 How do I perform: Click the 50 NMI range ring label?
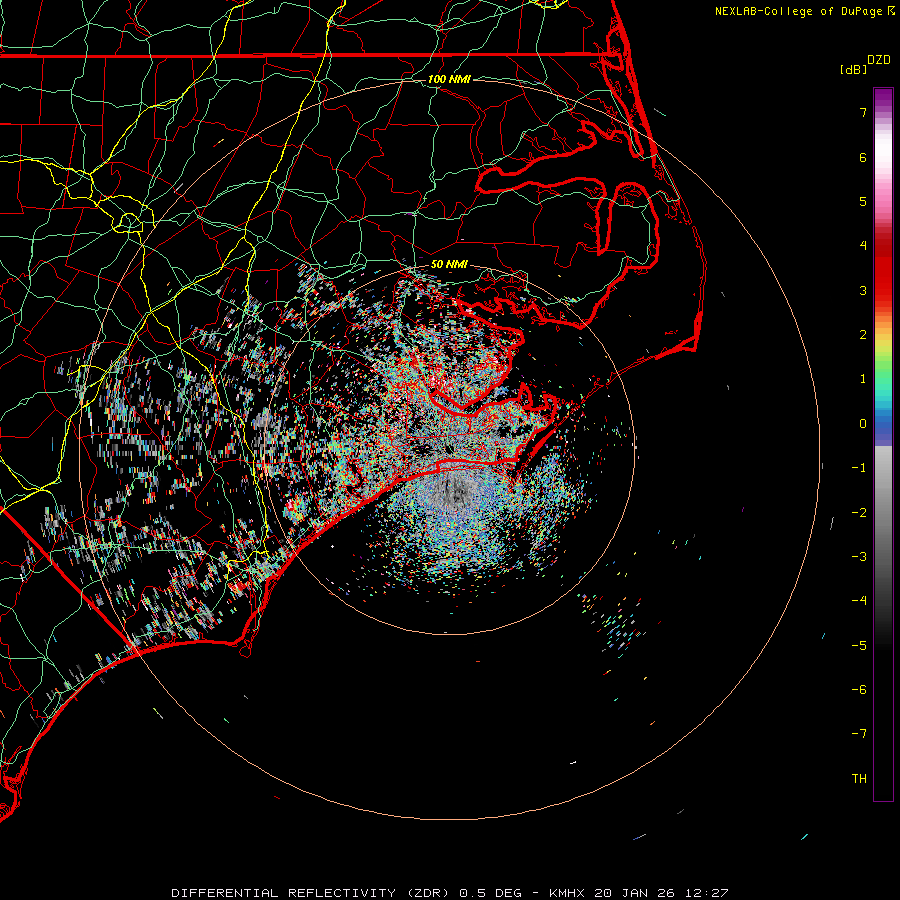point(449,264)
